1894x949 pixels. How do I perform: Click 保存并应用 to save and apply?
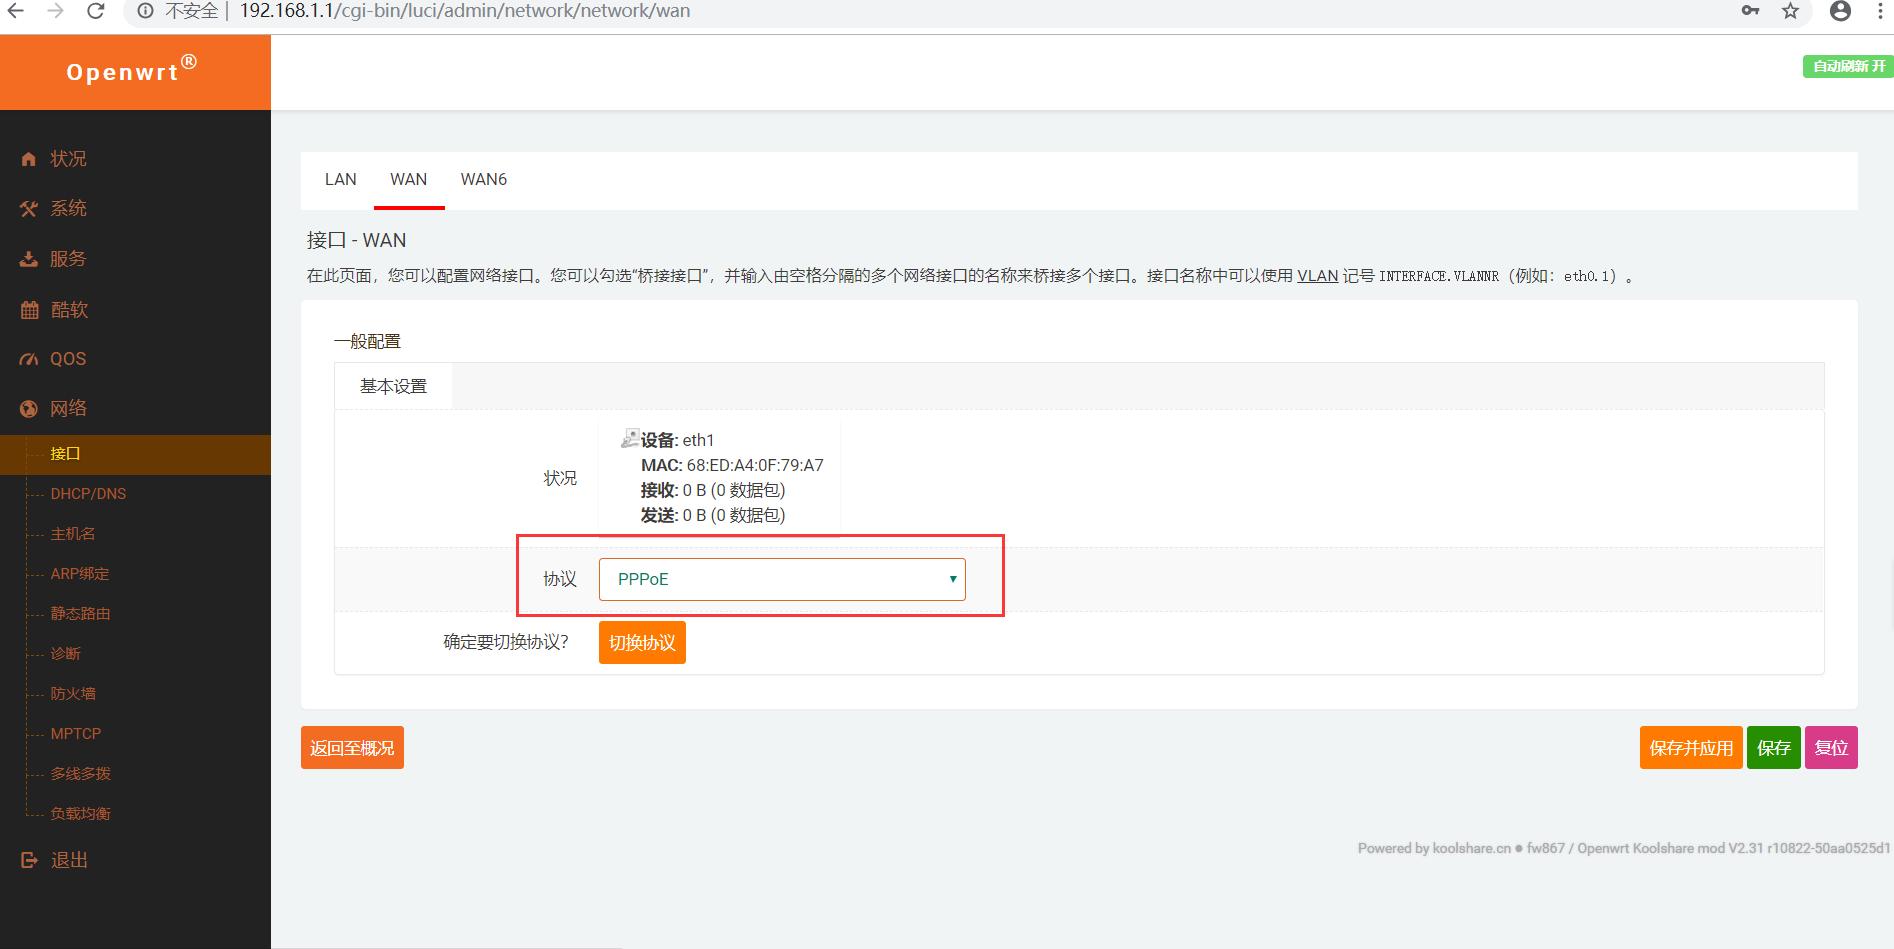(x=1690, y=747)
